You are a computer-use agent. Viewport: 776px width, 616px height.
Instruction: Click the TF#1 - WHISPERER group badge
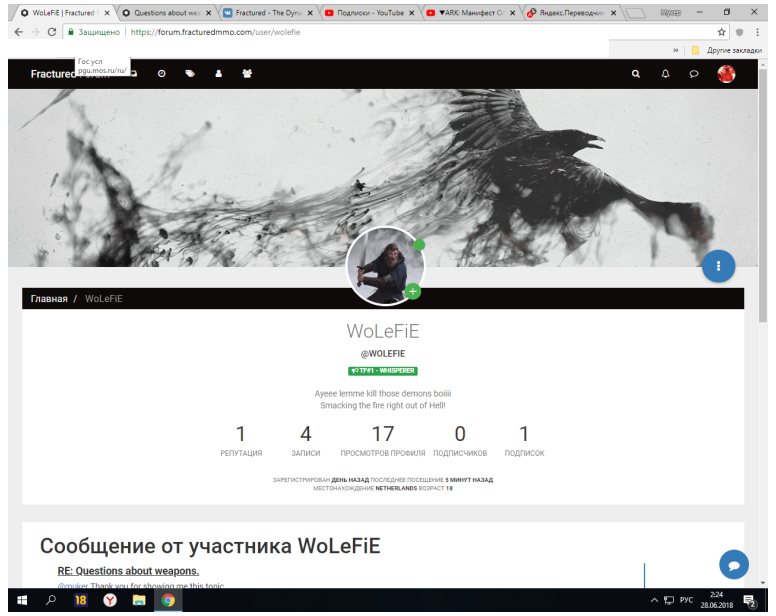tap(383, 371)
